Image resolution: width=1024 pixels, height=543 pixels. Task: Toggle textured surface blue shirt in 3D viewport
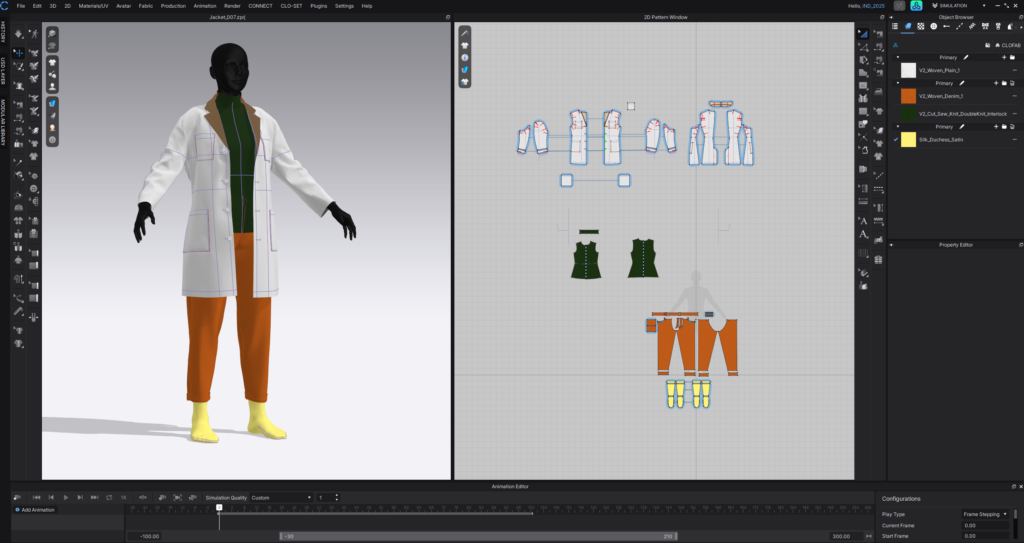(52, 103)
